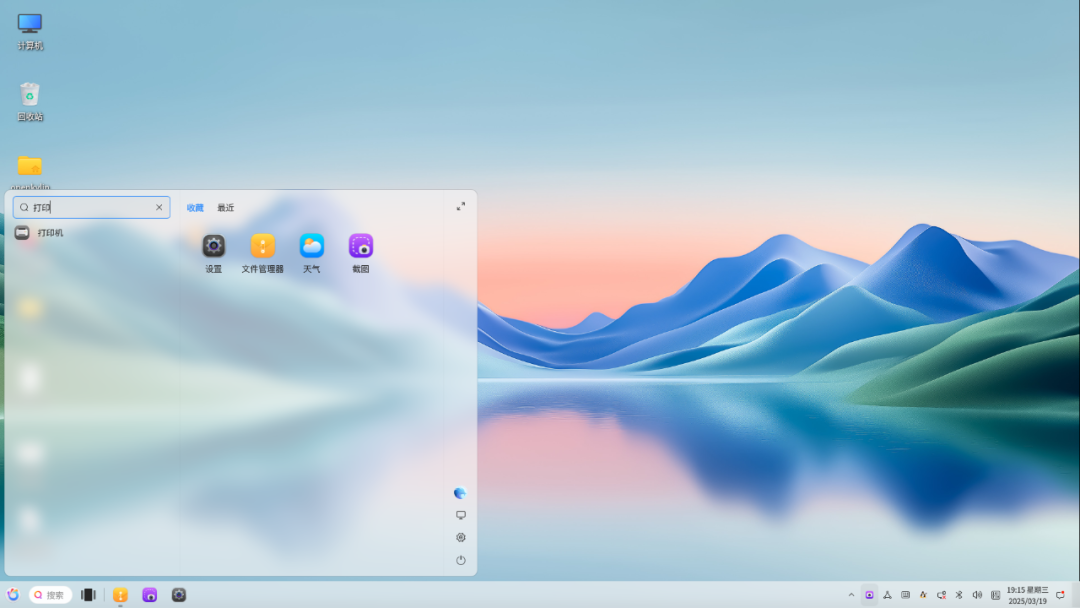Switch to the 最近 tab
Image resolution: width=1080 pixels, height=608 pixels.
click(225, 207)
